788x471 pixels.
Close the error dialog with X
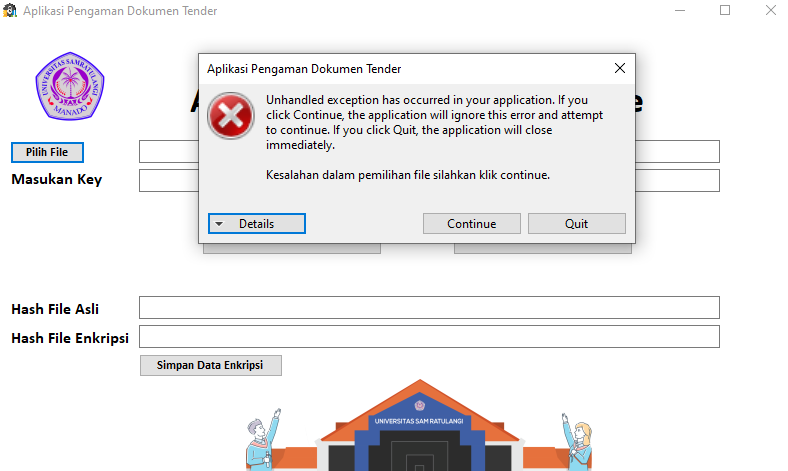pos(620,68)
